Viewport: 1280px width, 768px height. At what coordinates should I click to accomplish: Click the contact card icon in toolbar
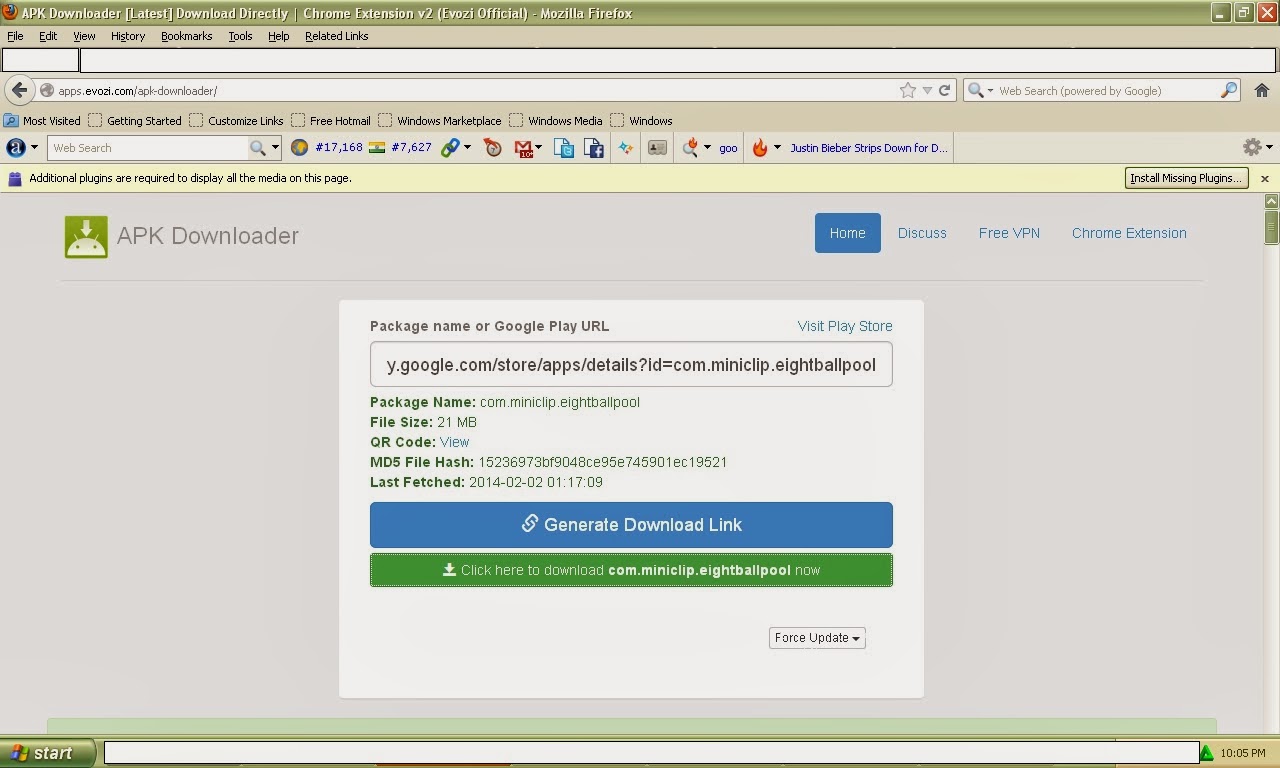tap(657, 147)
